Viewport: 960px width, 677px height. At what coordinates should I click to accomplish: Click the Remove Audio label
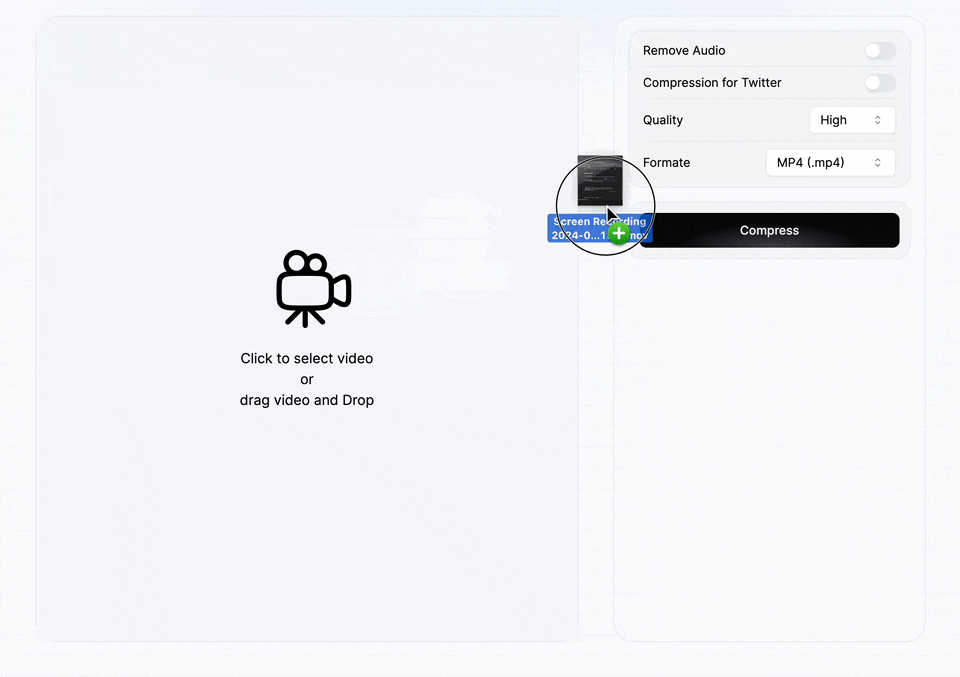pyautogui.click(x=684, y=50)
